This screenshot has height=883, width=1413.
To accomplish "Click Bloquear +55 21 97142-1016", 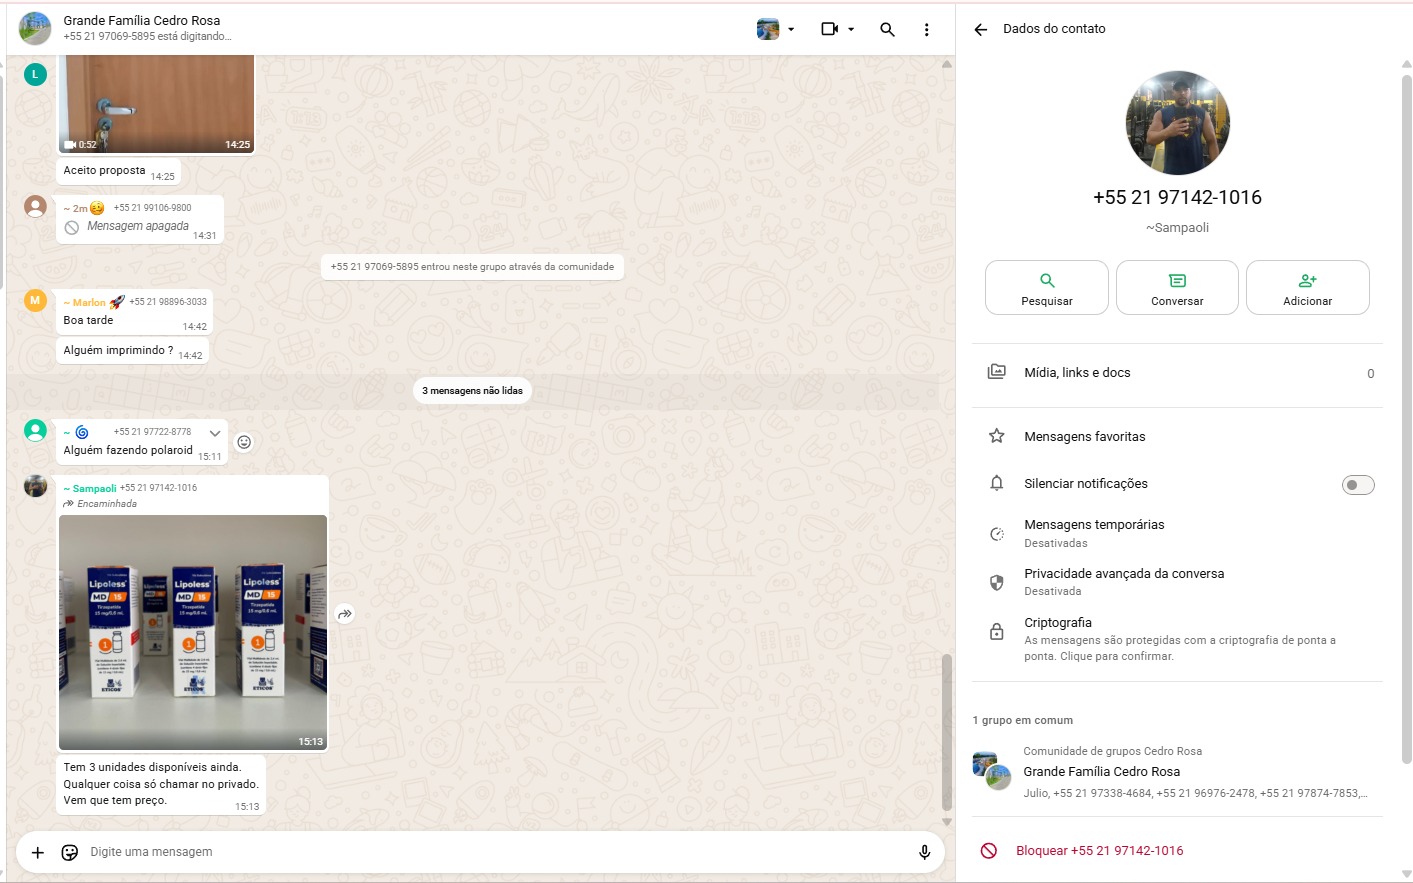I will click(x=1099, y=851).
